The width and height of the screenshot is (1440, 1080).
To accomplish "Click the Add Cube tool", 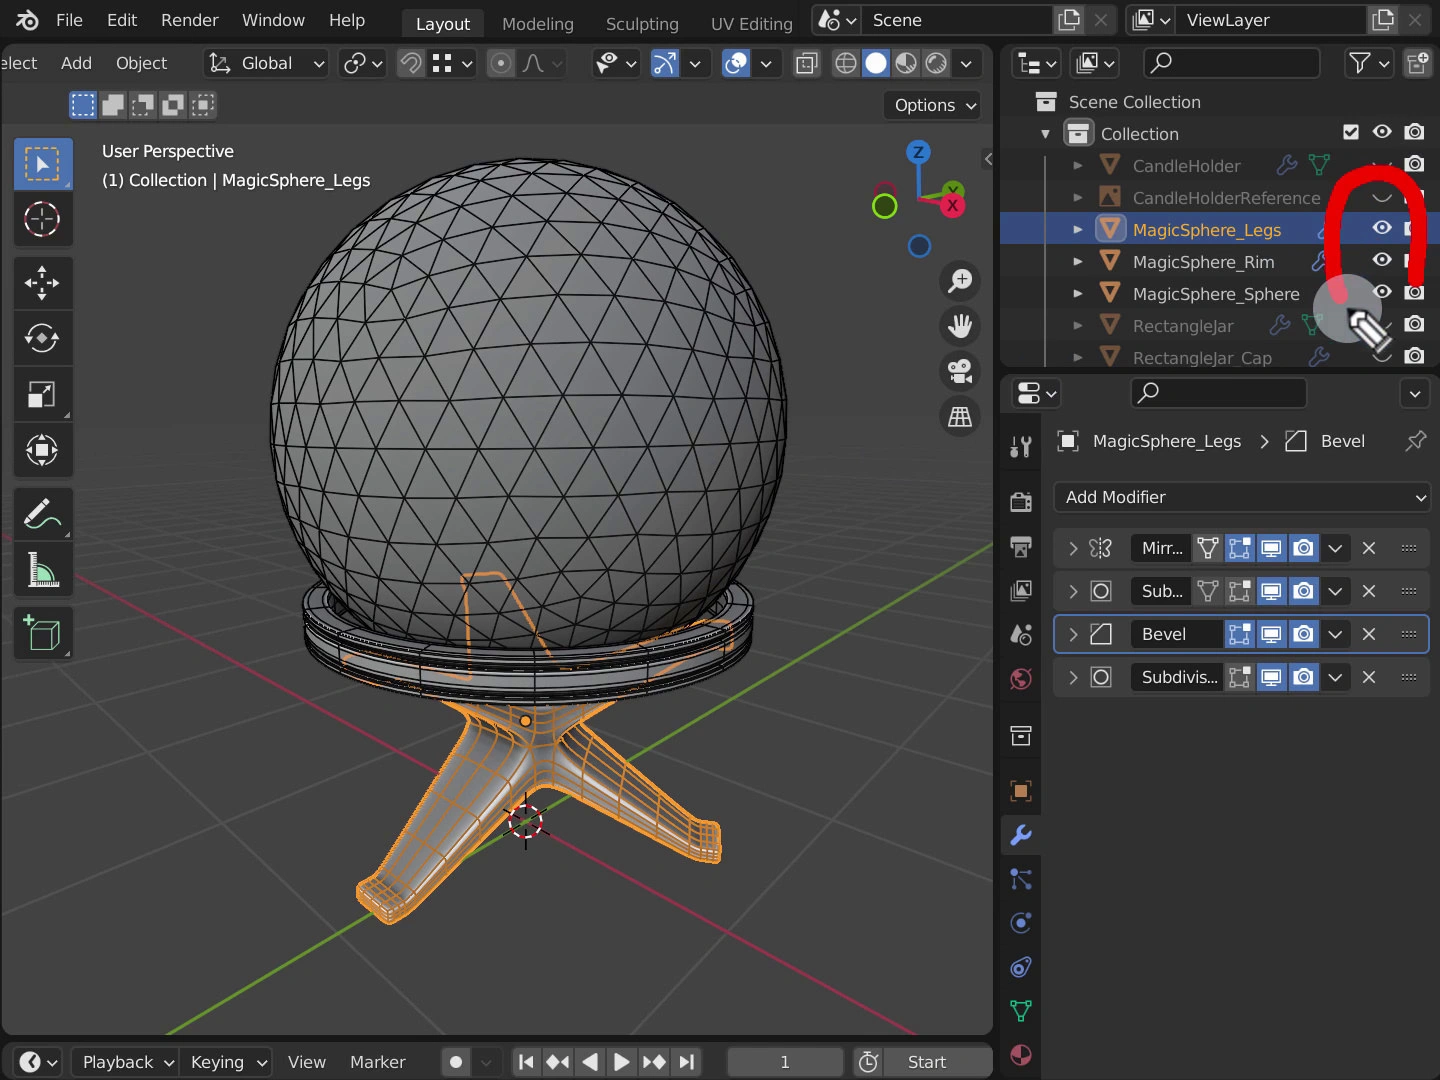I will coord(42,634).
